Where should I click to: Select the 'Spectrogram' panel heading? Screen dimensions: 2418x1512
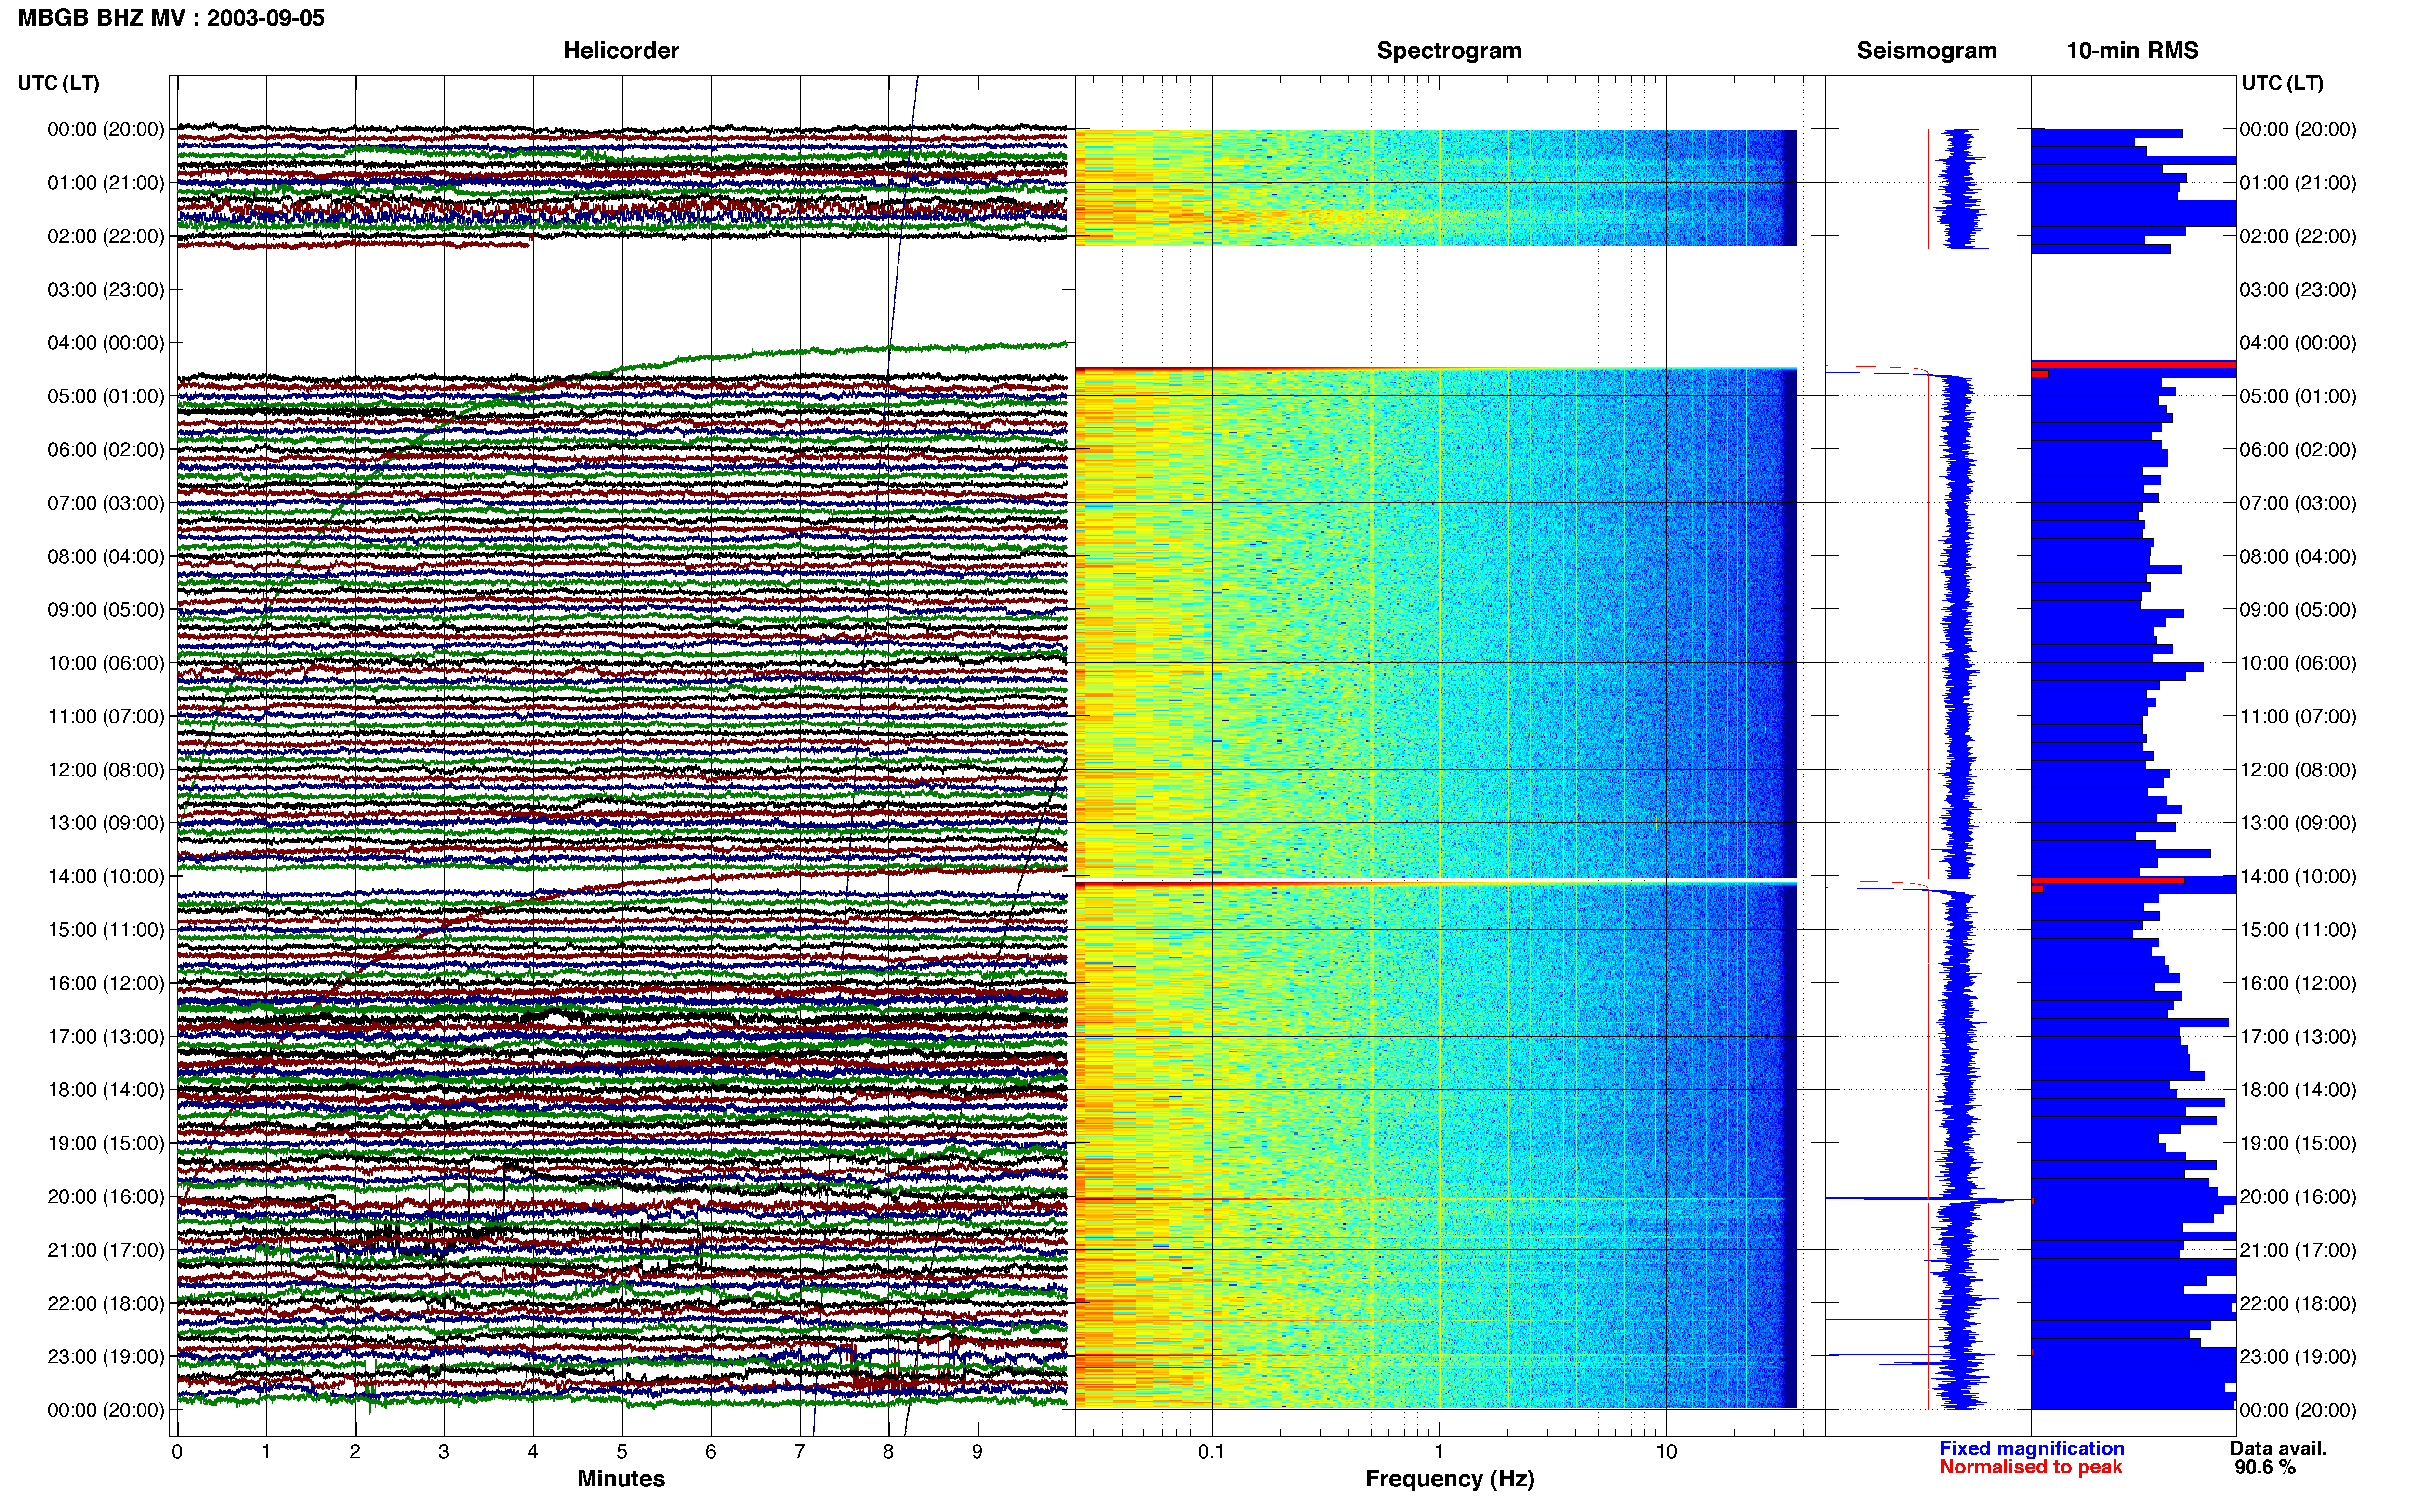(x=1449, y=50)
